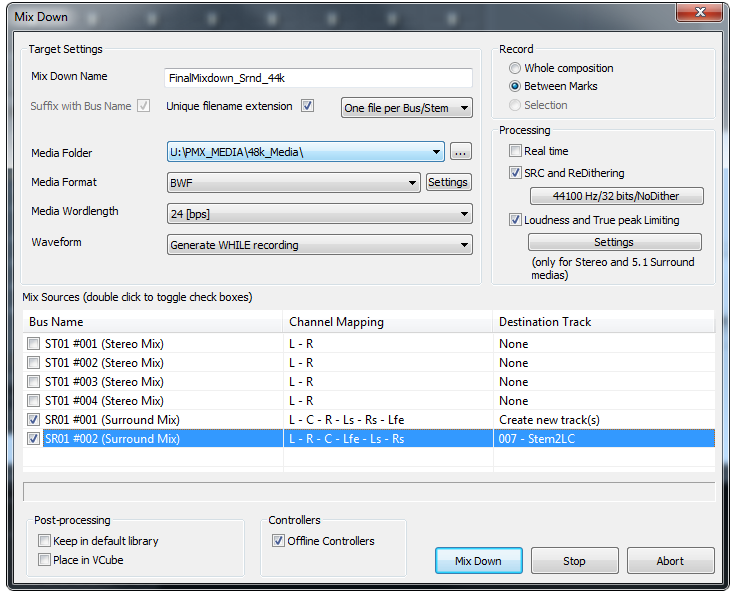Viewport: 737px width, 593px height.
Task: Check ST01 #002 Stereo Mix checkbox
Action: 33,363
